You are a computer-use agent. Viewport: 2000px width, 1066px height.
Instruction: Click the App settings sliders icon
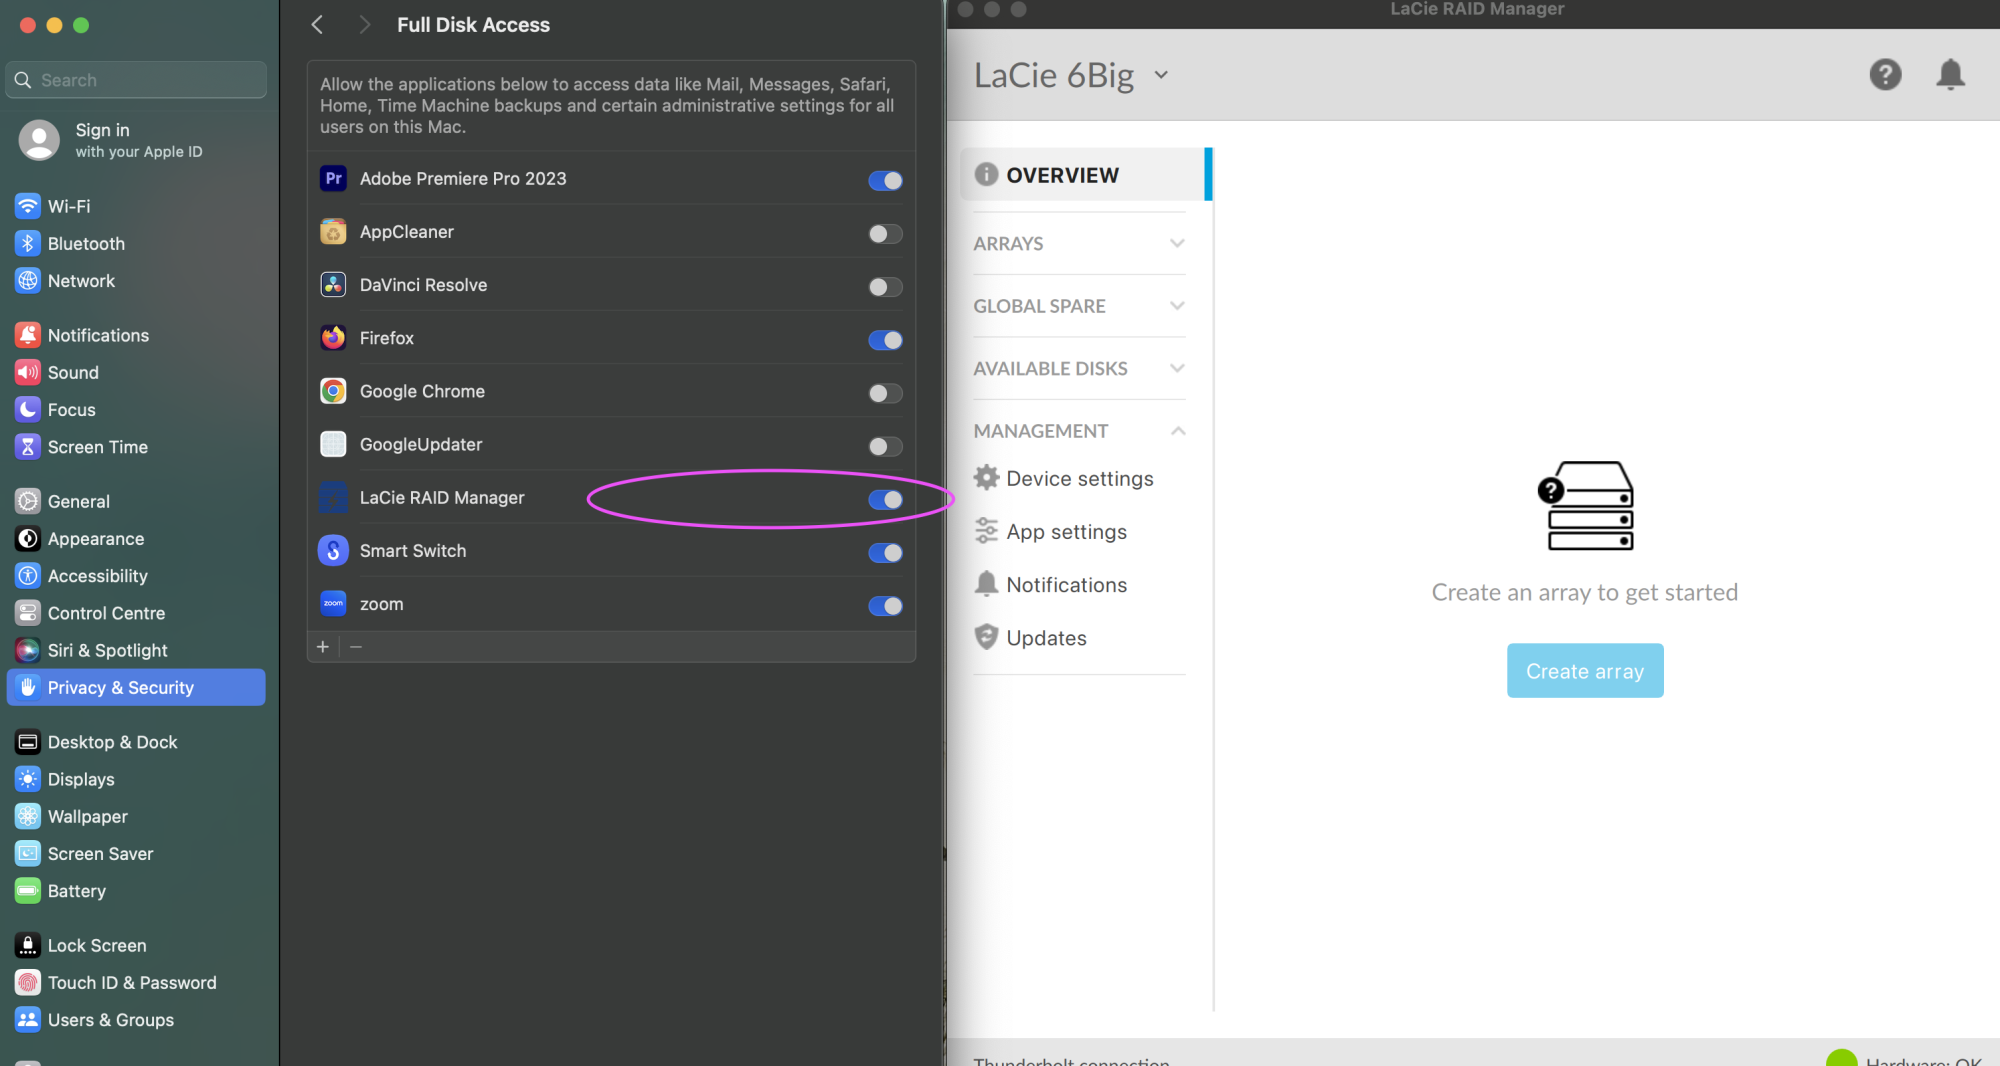pos(986,531)
